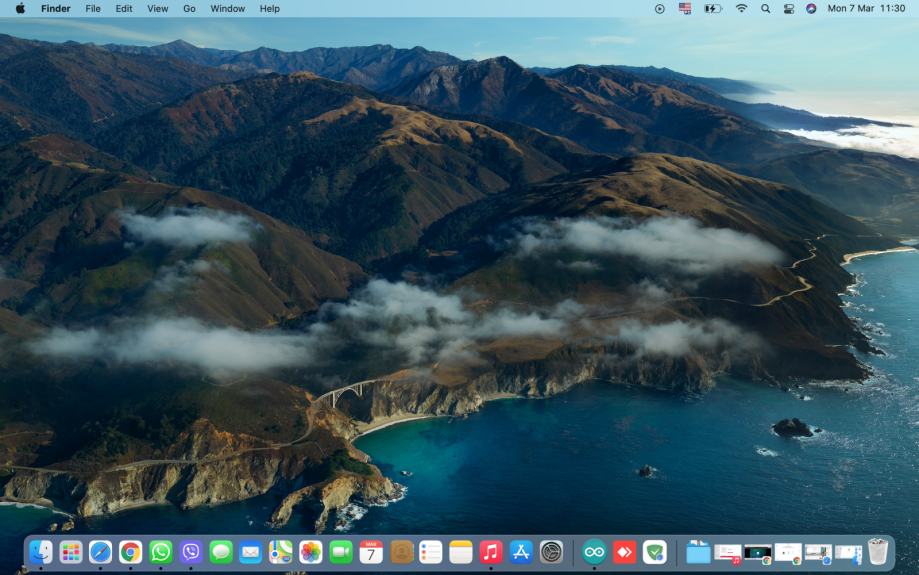This screenshot has width=919, height=575.
Task: Show the battery status menu
Action: point(712,8)
